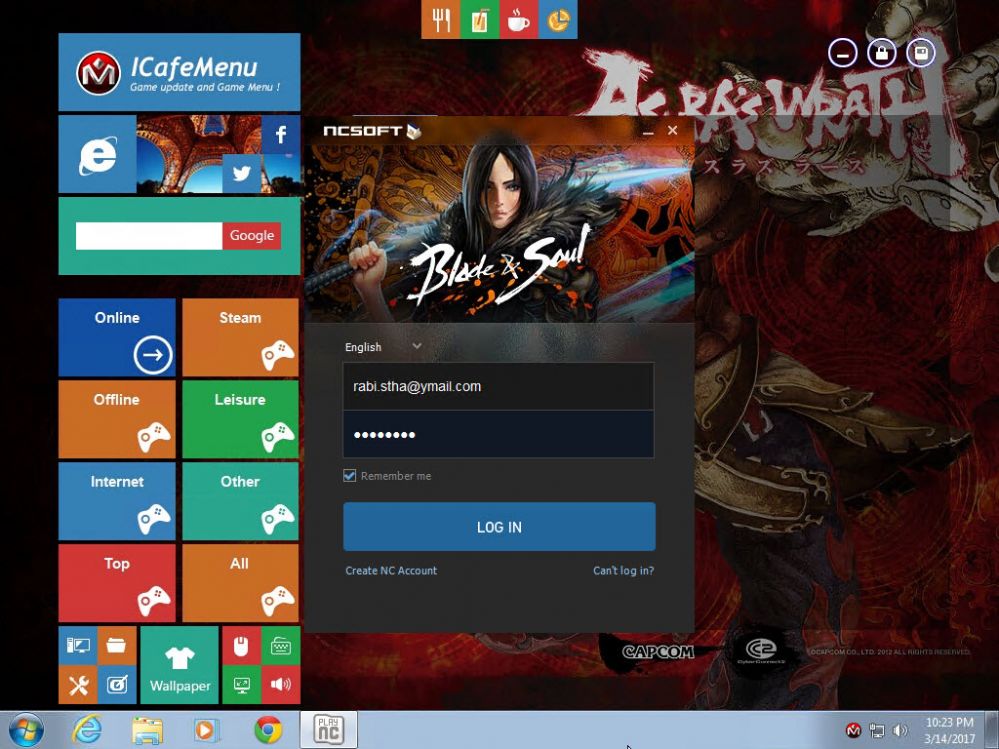Open the Steam games category
Image resolution: width=999 pixels, height=749 pixels.
(240, 338)
